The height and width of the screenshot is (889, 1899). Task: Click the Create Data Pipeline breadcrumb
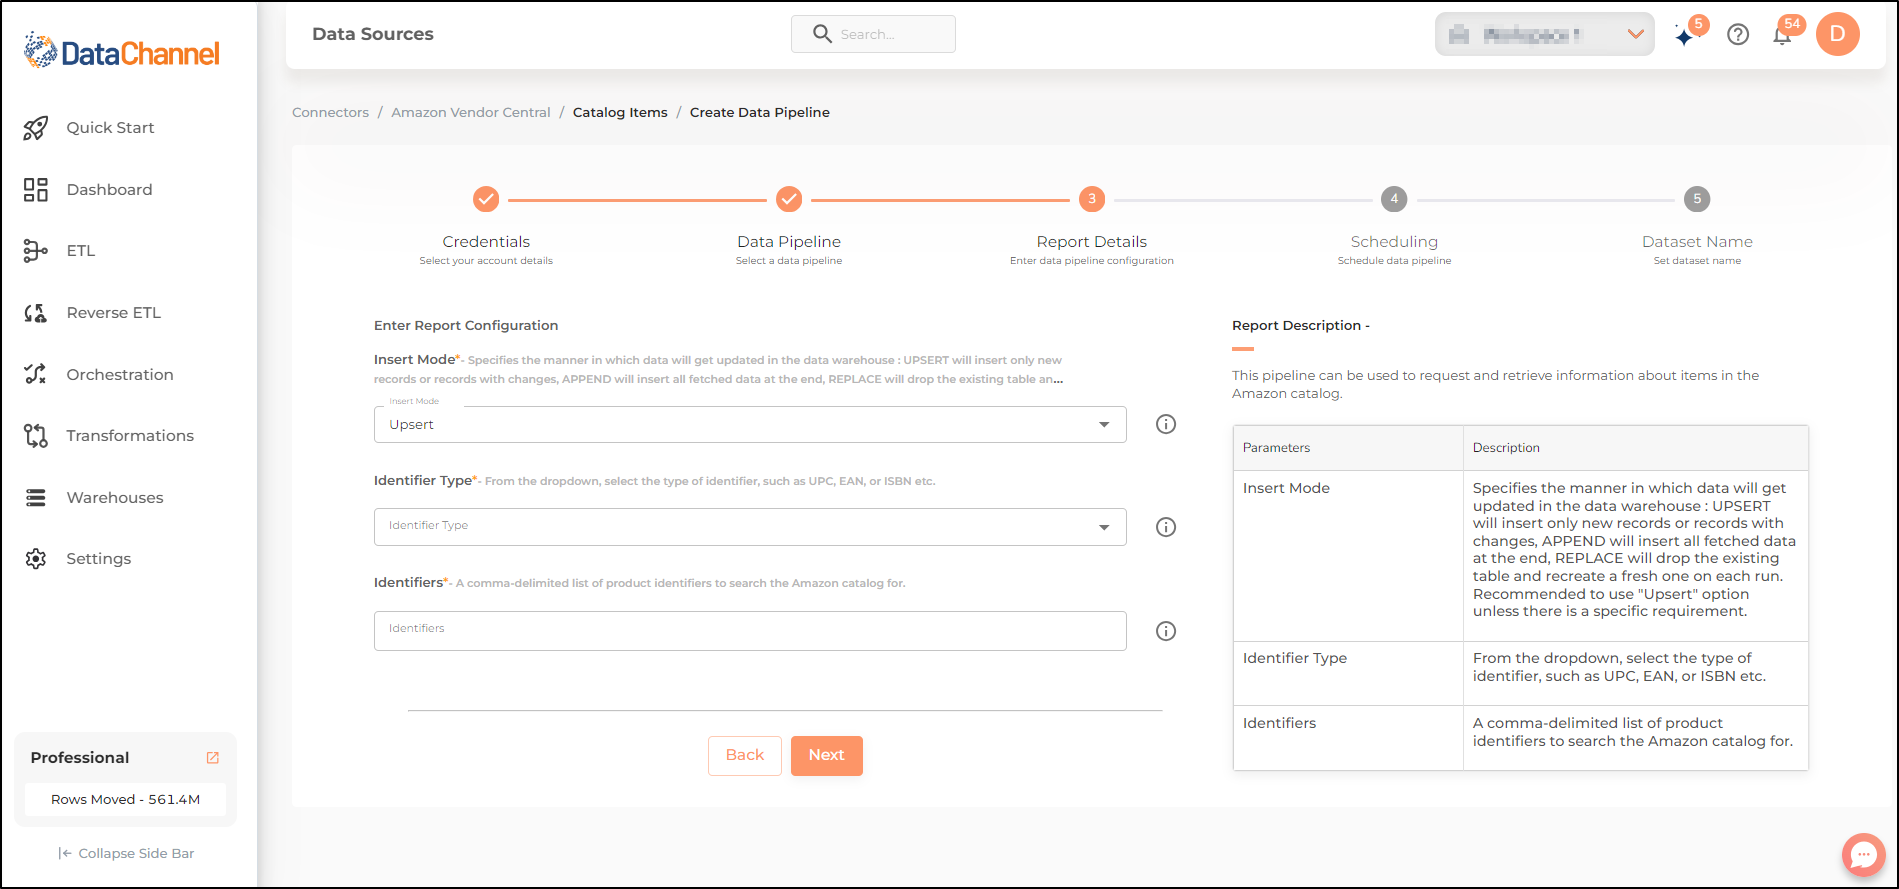pyautogui.click(x=760, y=112)
